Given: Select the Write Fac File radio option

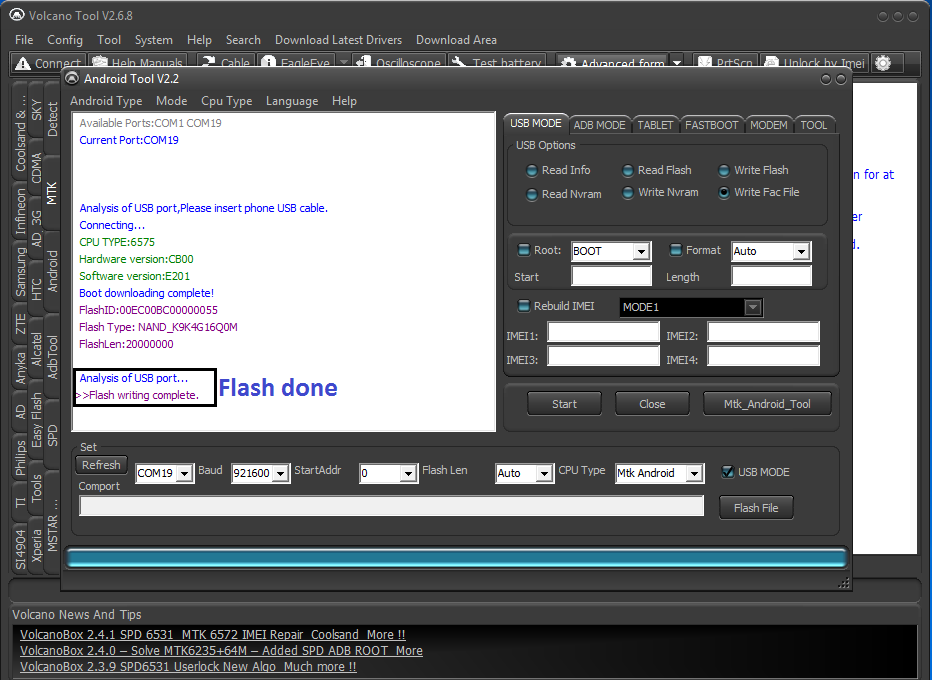Looking at the screenshot, I should tap(724, 193).
